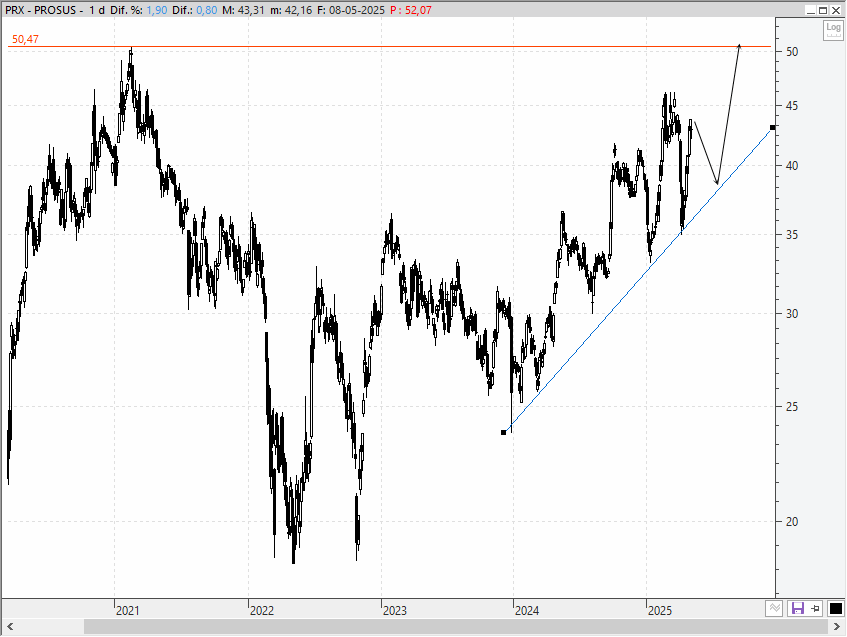Click the 2025 label on time axis
The image size is (847, 637).
[660, 611]
